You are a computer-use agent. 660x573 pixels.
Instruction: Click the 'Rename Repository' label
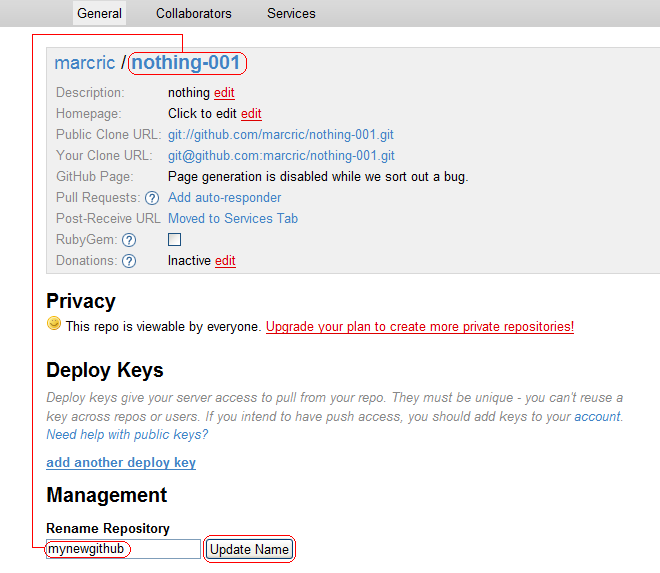click(x=108, y=528)
